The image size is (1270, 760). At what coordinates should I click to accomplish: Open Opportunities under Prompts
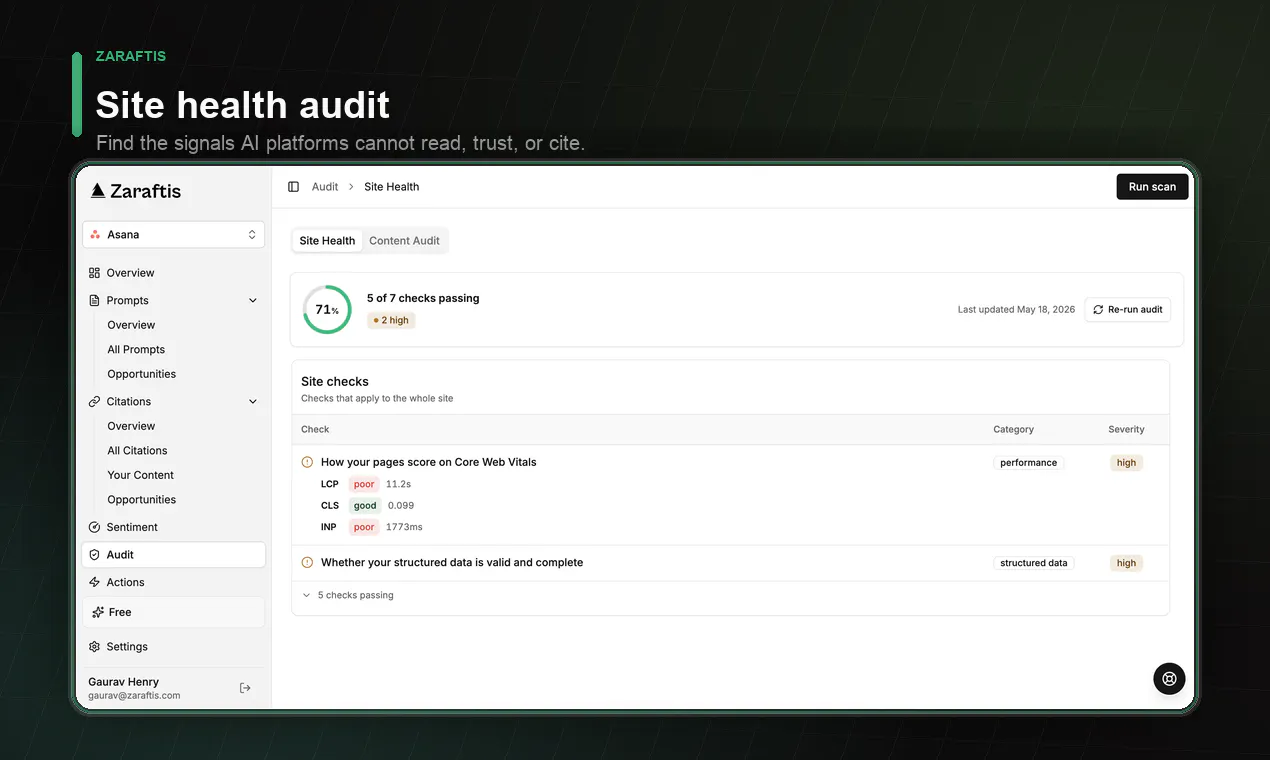tap(141, 374)
